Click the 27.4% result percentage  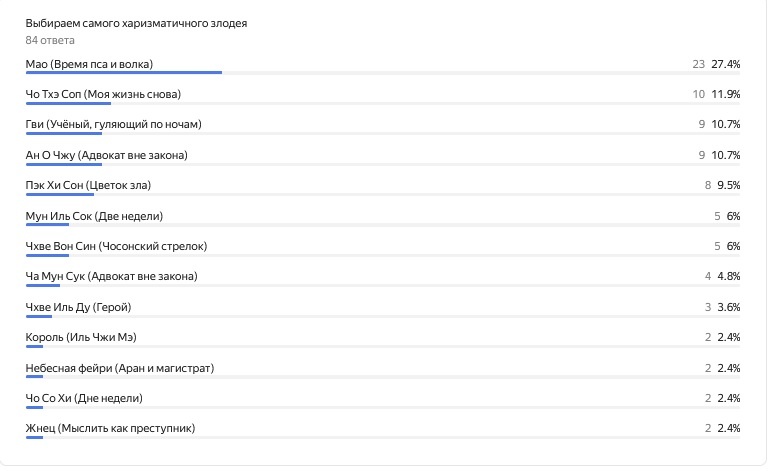pyautogui.click(x=725, y=64)
